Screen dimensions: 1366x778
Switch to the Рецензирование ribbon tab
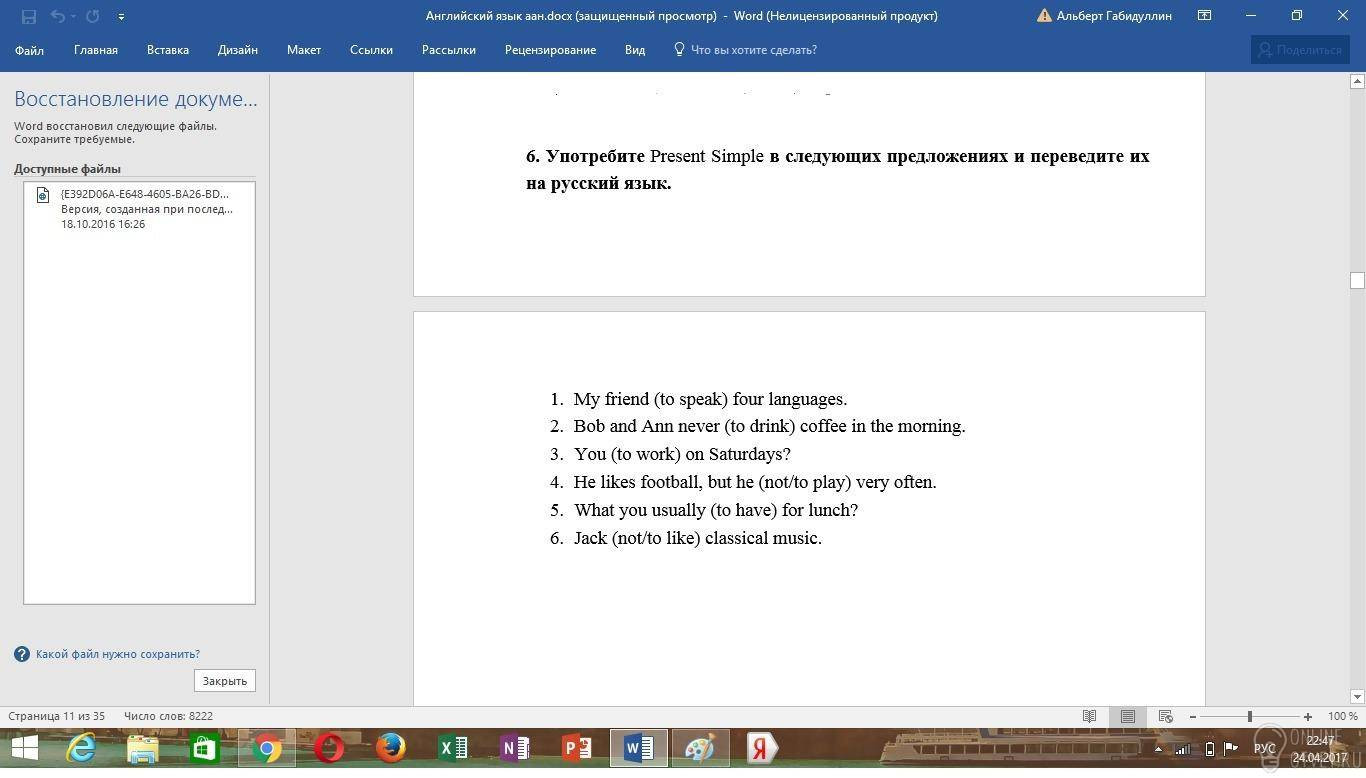[550, 50]
